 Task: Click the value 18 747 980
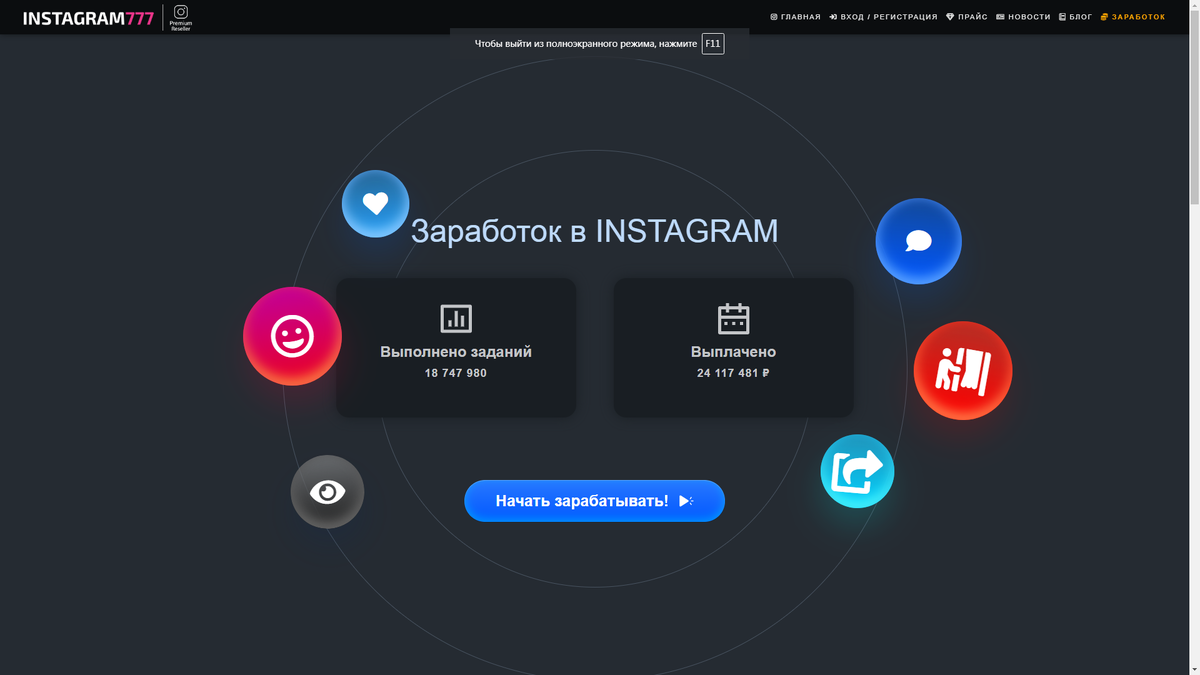coord(456,373)
